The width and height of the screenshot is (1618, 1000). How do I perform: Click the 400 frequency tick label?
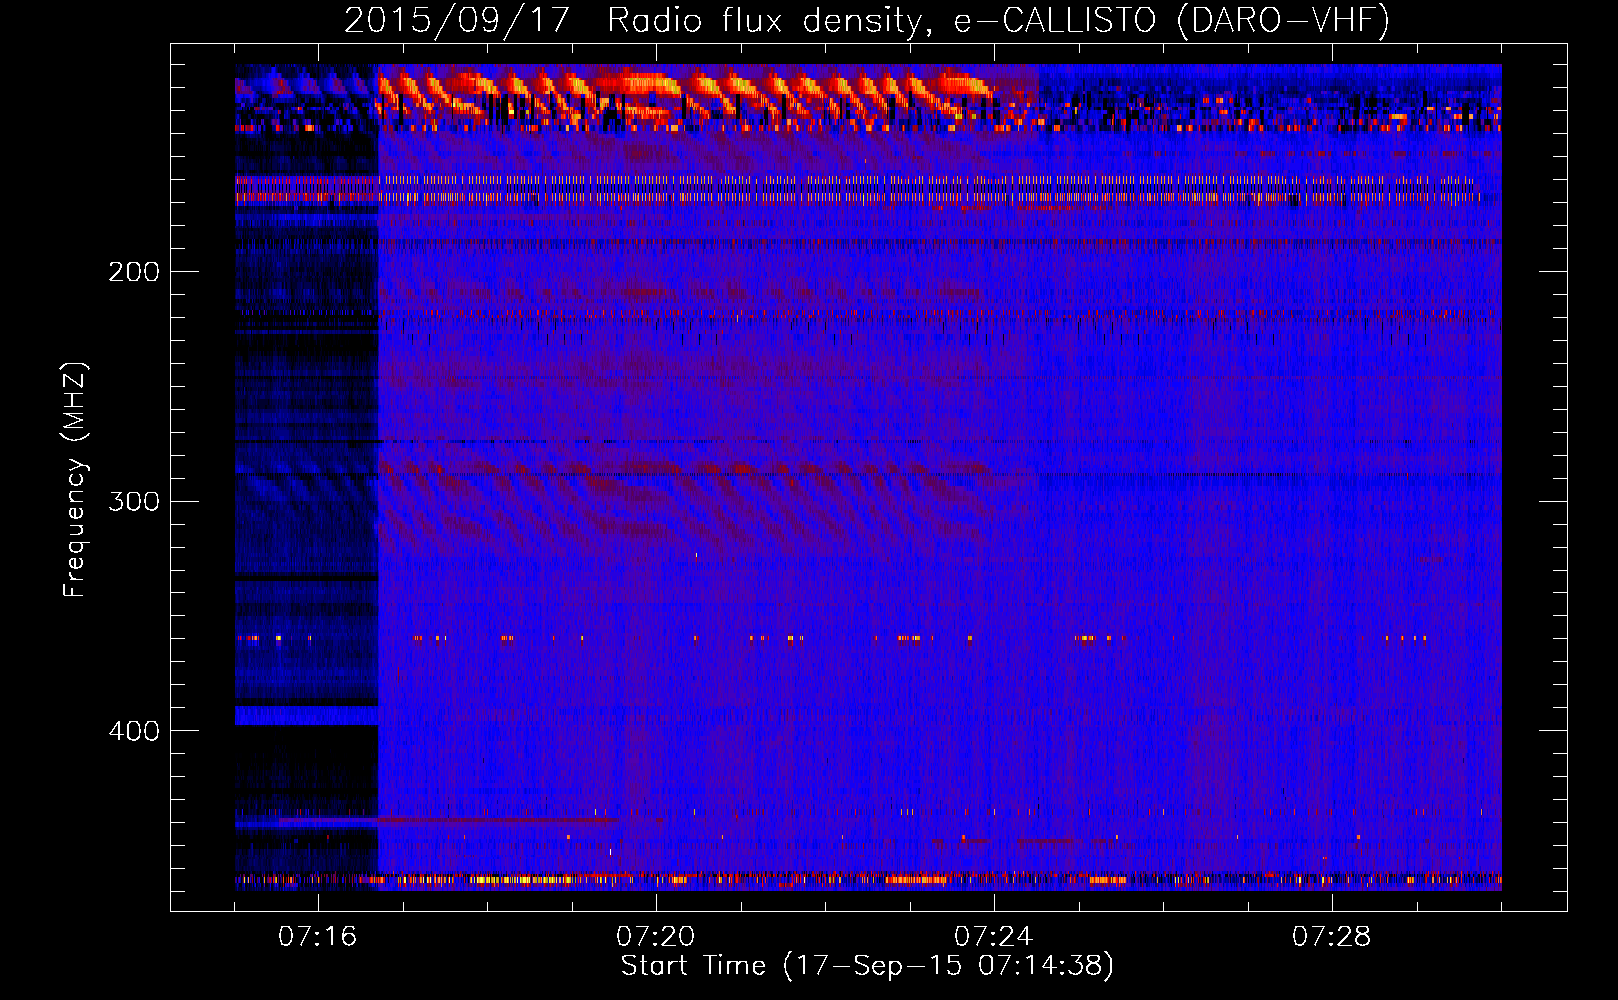pyautogui.click(x=134, y=731)
